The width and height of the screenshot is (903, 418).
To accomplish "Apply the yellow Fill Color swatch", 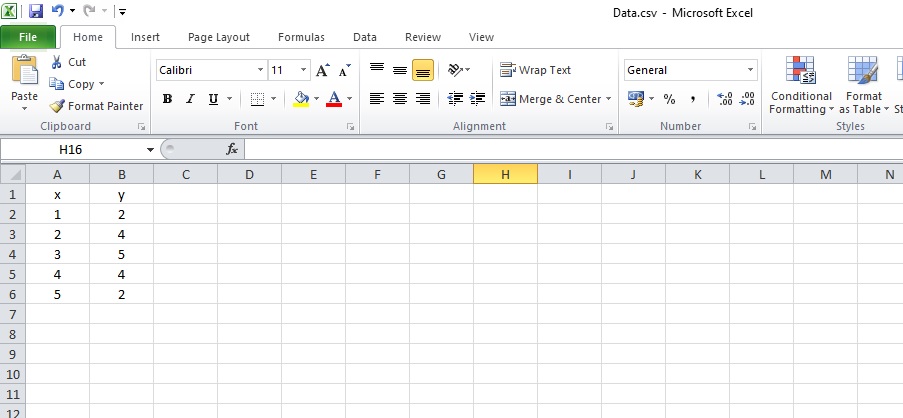I will [x=301, y=99].
